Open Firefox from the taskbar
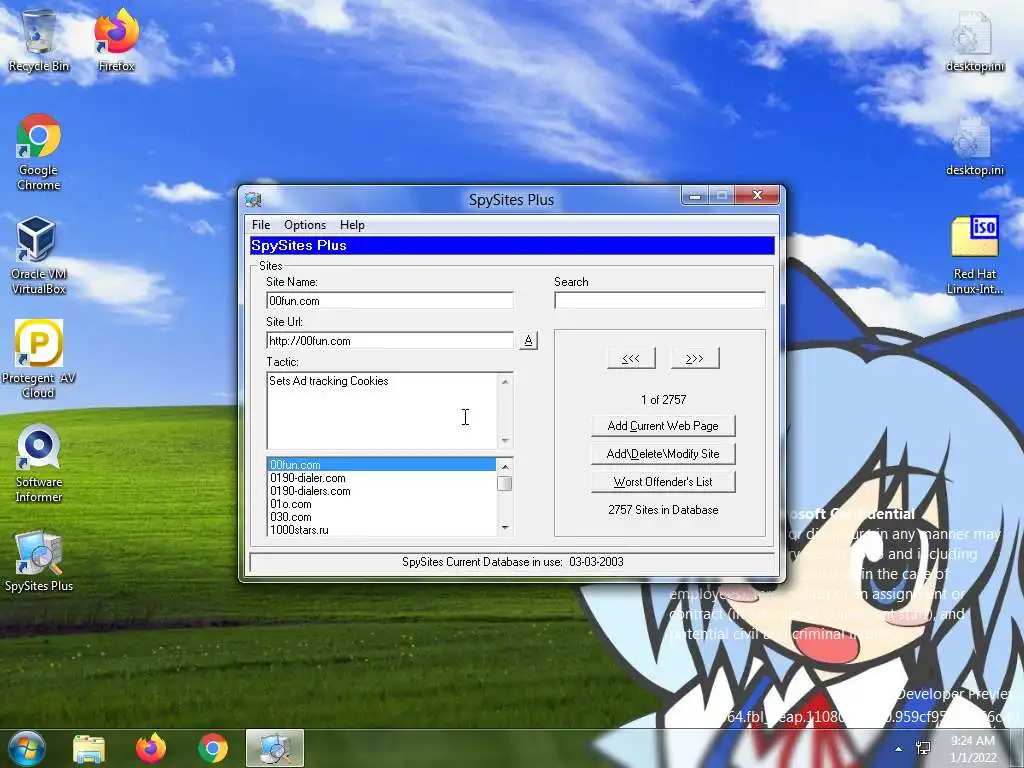 pos(151,748)
